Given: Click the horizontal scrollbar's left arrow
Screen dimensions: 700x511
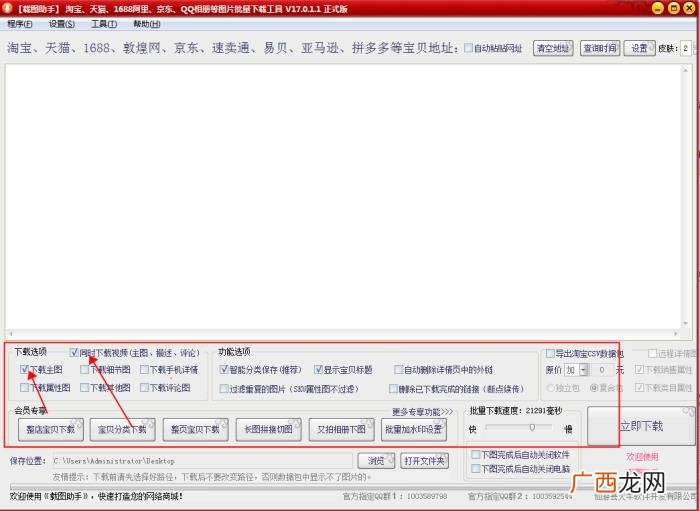Looking at the screenshot, I should pos(10,333).
